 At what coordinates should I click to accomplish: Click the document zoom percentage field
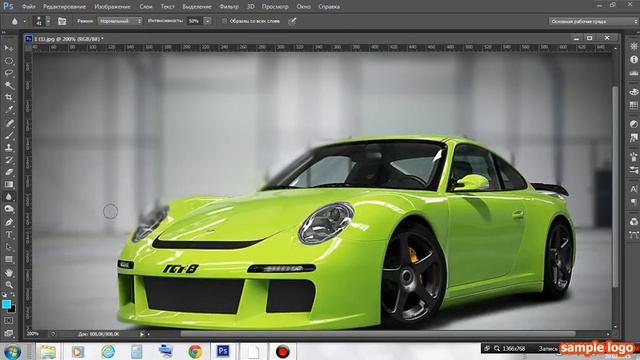pyautogui.click(x=33, y=334)
